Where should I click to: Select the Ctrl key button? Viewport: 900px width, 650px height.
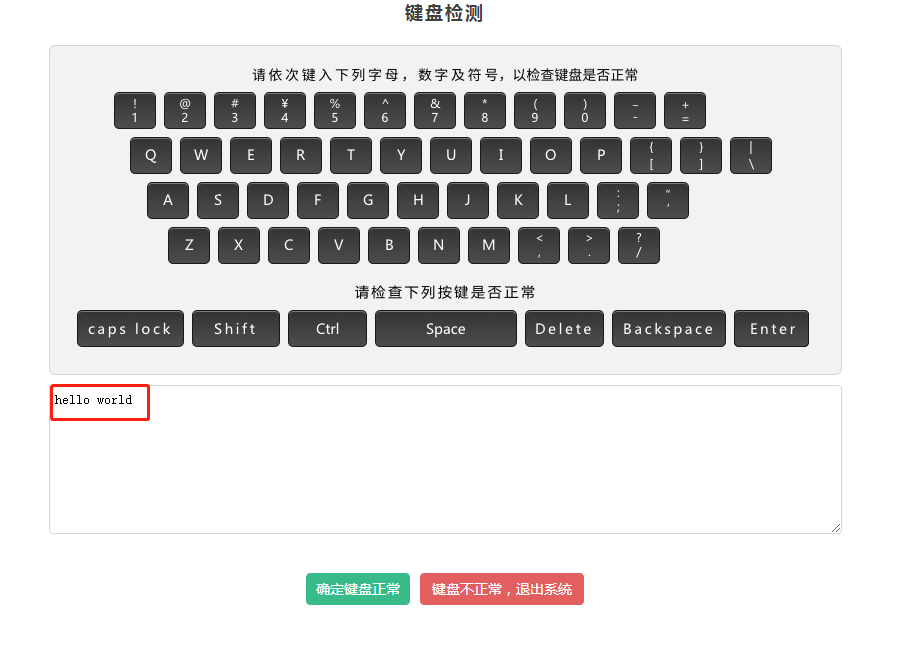click(327, 328)
